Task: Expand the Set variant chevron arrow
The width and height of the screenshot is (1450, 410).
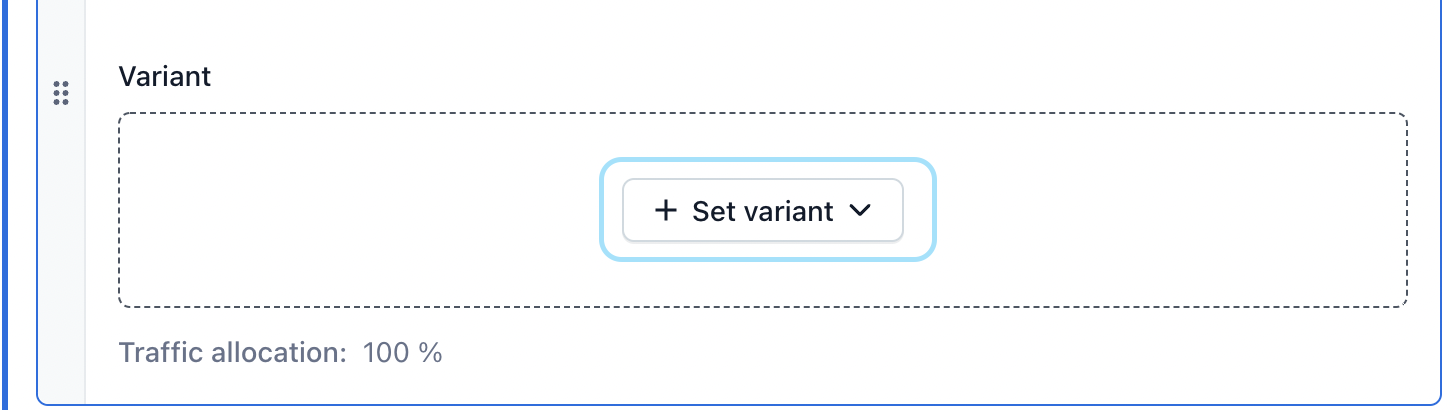Action: pyautogui.click(x=860, y=211)
